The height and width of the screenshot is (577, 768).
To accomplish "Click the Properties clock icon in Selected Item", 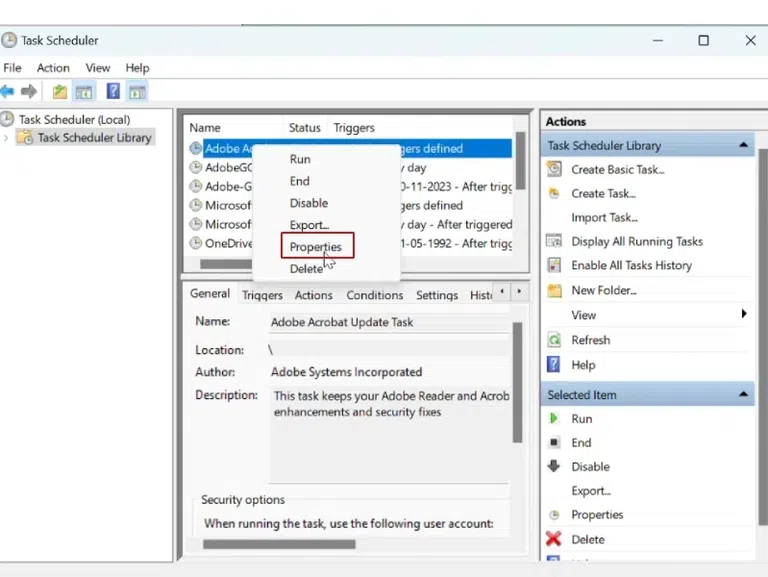I will 554,515.
